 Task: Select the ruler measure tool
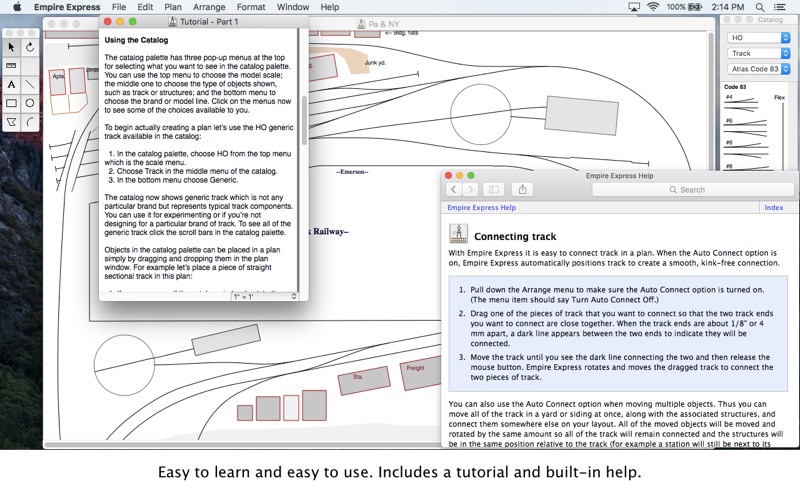[11, 66]
